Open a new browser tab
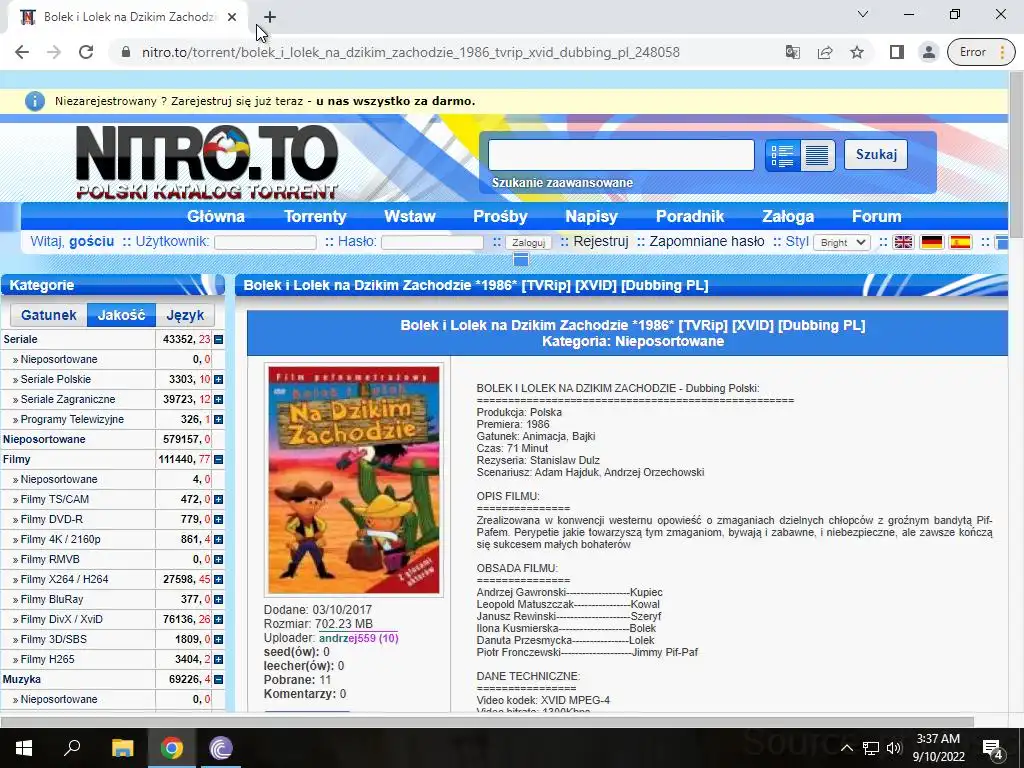 (x=270, y=17)
